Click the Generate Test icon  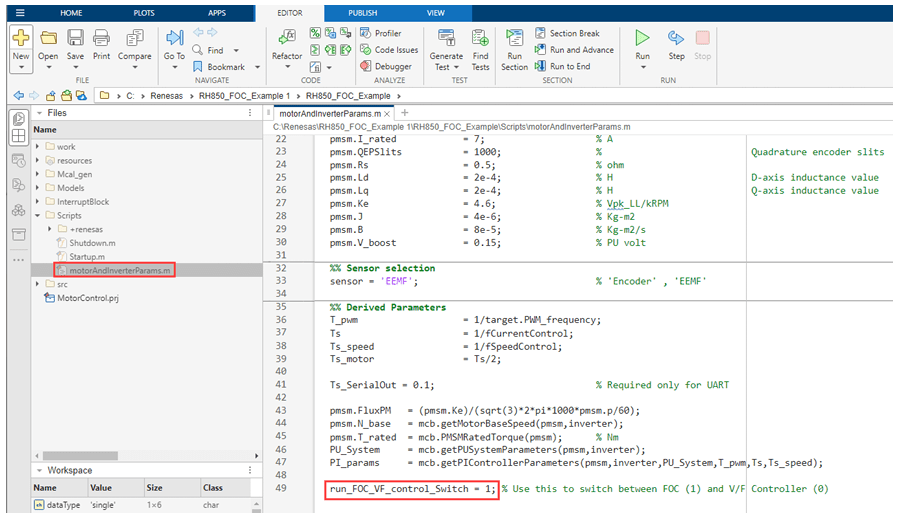click(446, 38)
